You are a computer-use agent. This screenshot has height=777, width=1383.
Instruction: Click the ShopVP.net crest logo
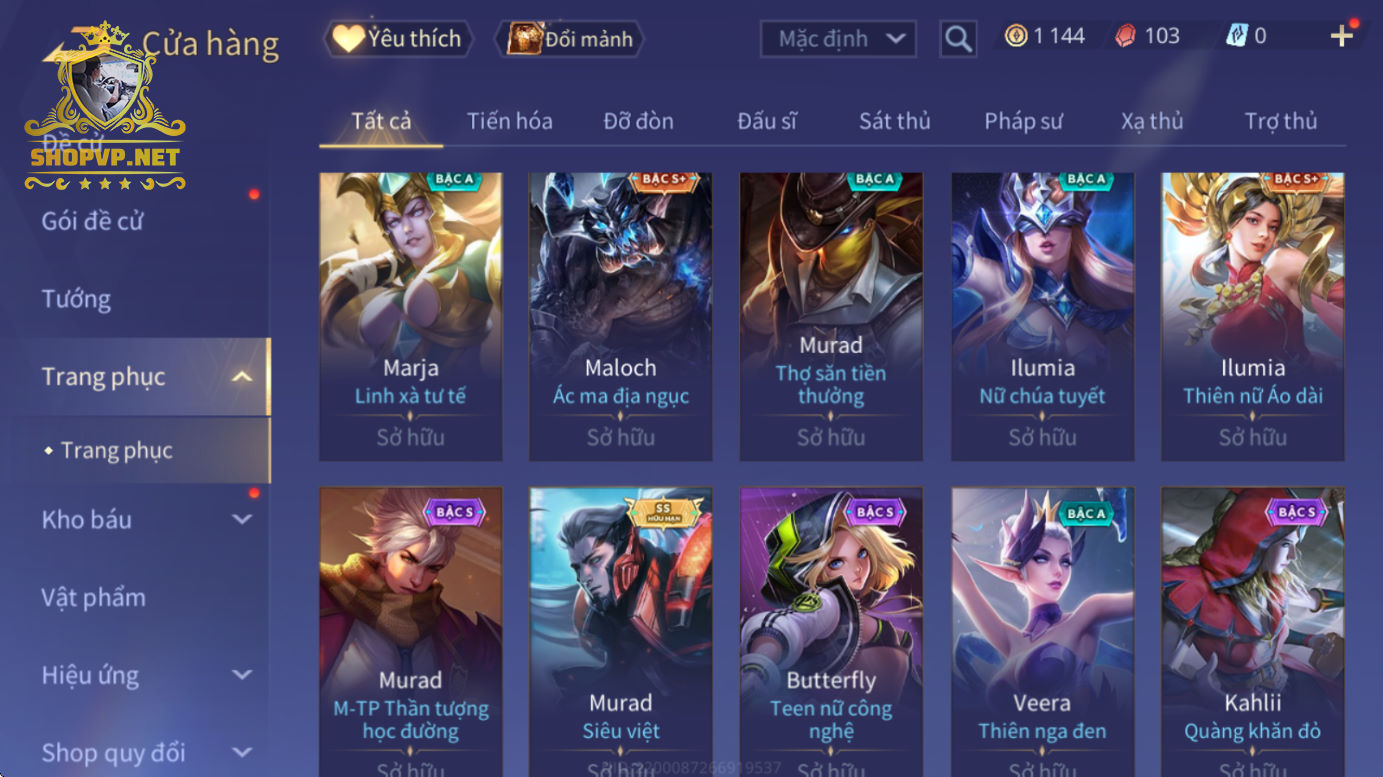coord(105,108)
